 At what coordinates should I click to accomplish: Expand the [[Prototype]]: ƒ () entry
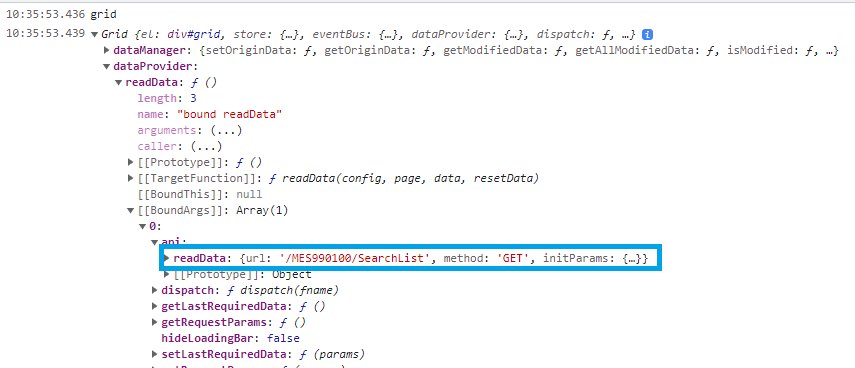click(x=131, y=162)
